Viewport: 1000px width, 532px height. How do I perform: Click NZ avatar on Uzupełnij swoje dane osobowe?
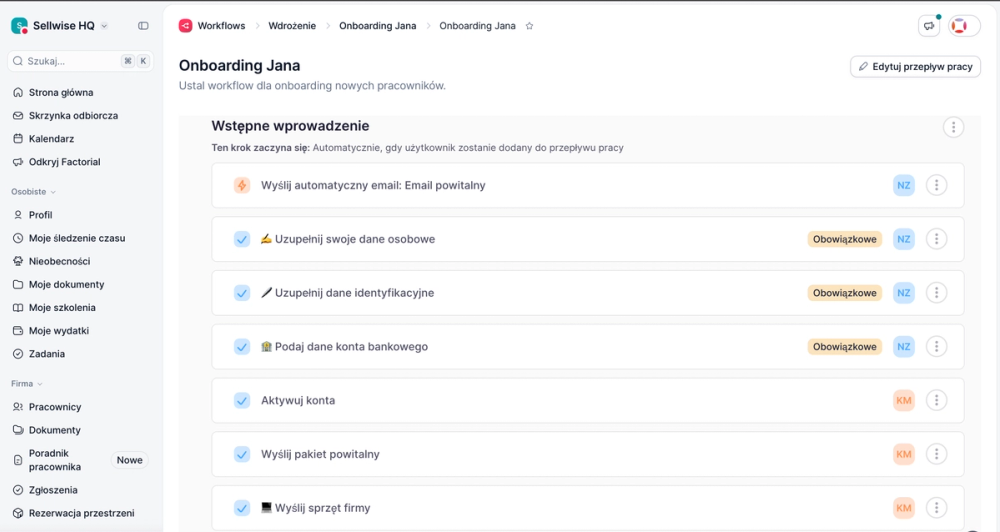(904, 239)
